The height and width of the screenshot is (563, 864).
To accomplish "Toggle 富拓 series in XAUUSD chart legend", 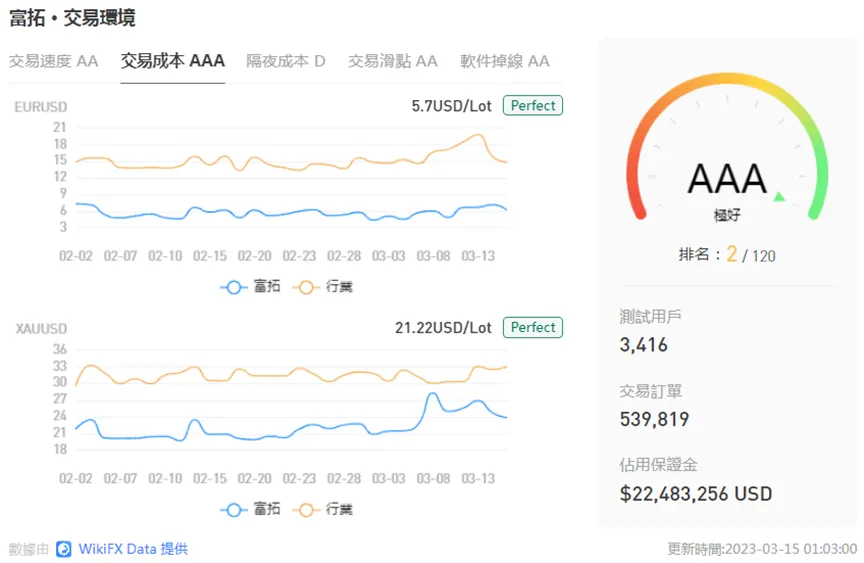I will coord(250,509).
